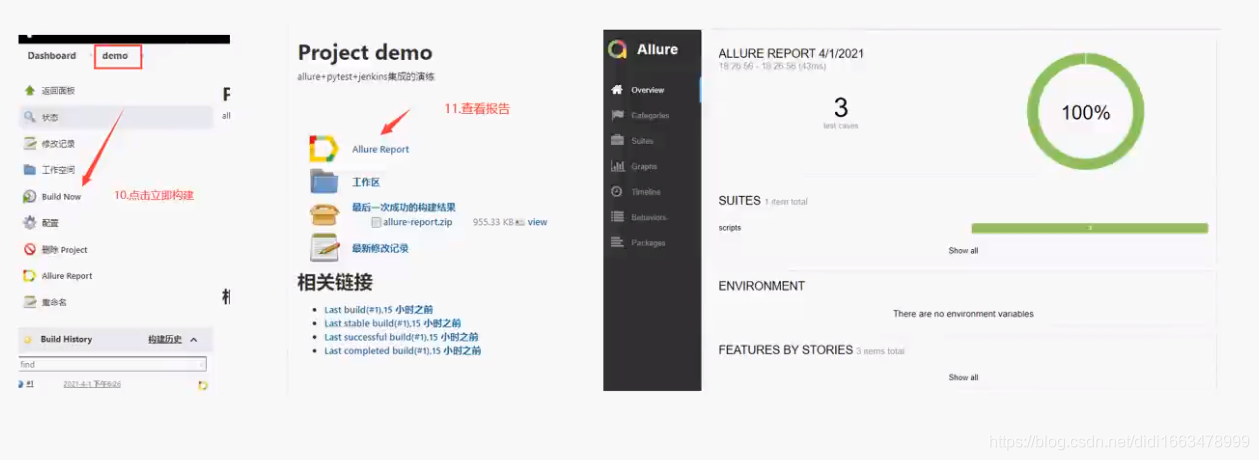Click the red prohibition icon for 删除 Project
Viewport: 1259px width, 460px height.
click(x=30, y=249)
